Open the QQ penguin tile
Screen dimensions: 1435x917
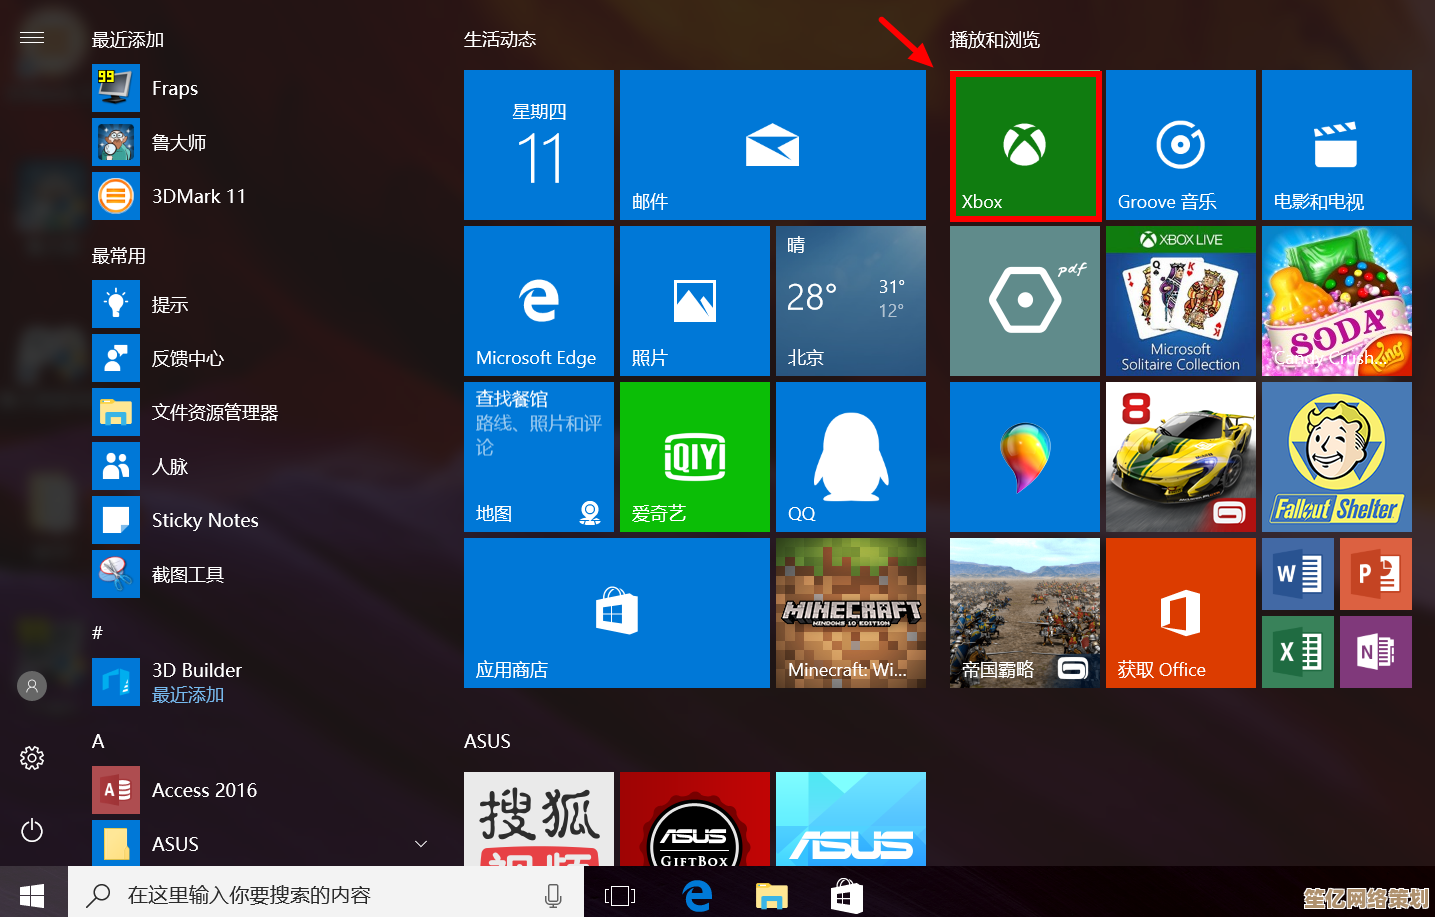click(x=850, y=457)
